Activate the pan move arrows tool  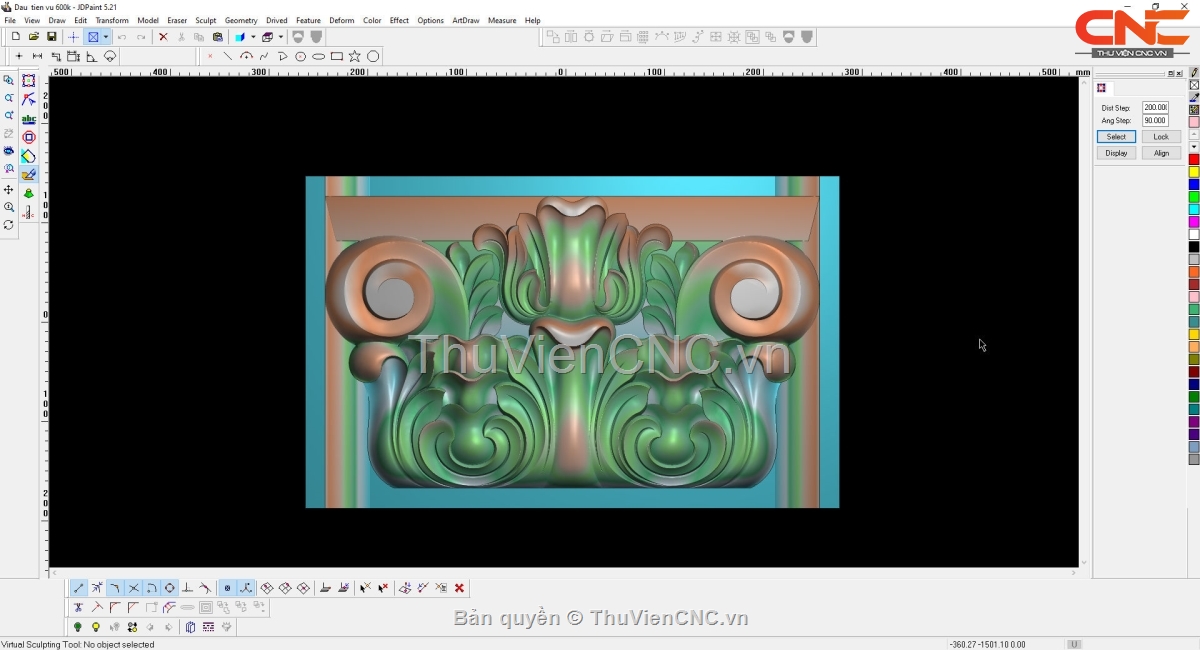[9, 190]
